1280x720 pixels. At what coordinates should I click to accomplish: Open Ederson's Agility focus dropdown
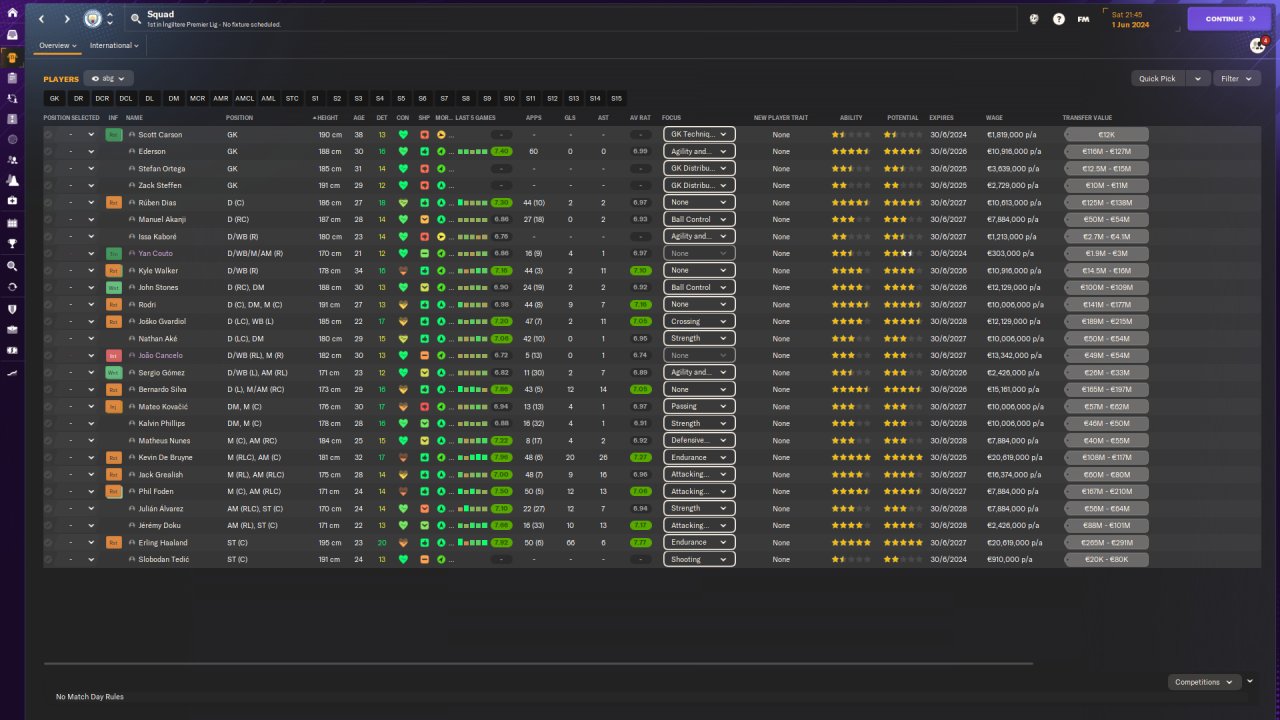(698, 151)
